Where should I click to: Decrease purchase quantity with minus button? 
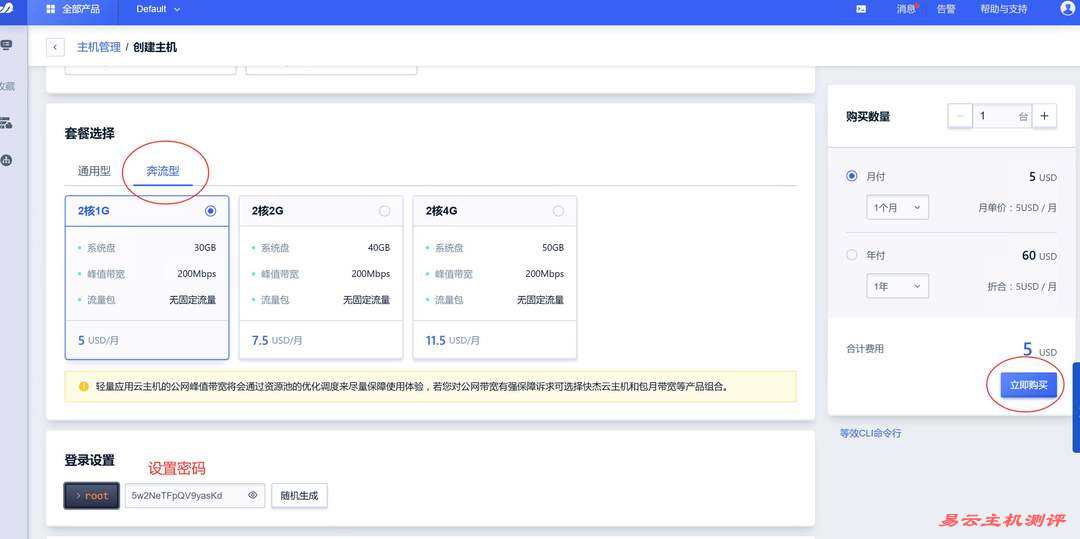click(960, 116)
